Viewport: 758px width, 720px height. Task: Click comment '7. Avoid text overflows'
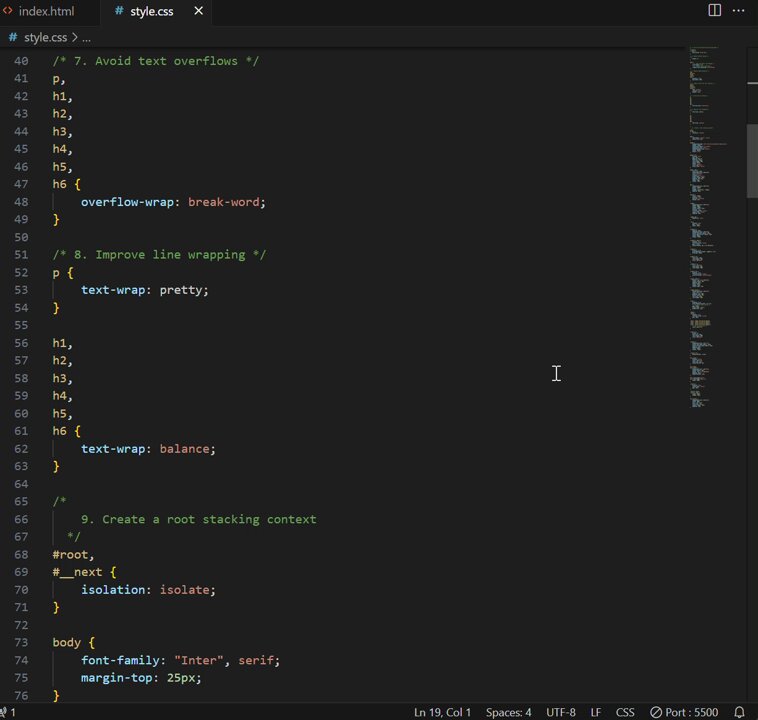(x=156, y=61)
